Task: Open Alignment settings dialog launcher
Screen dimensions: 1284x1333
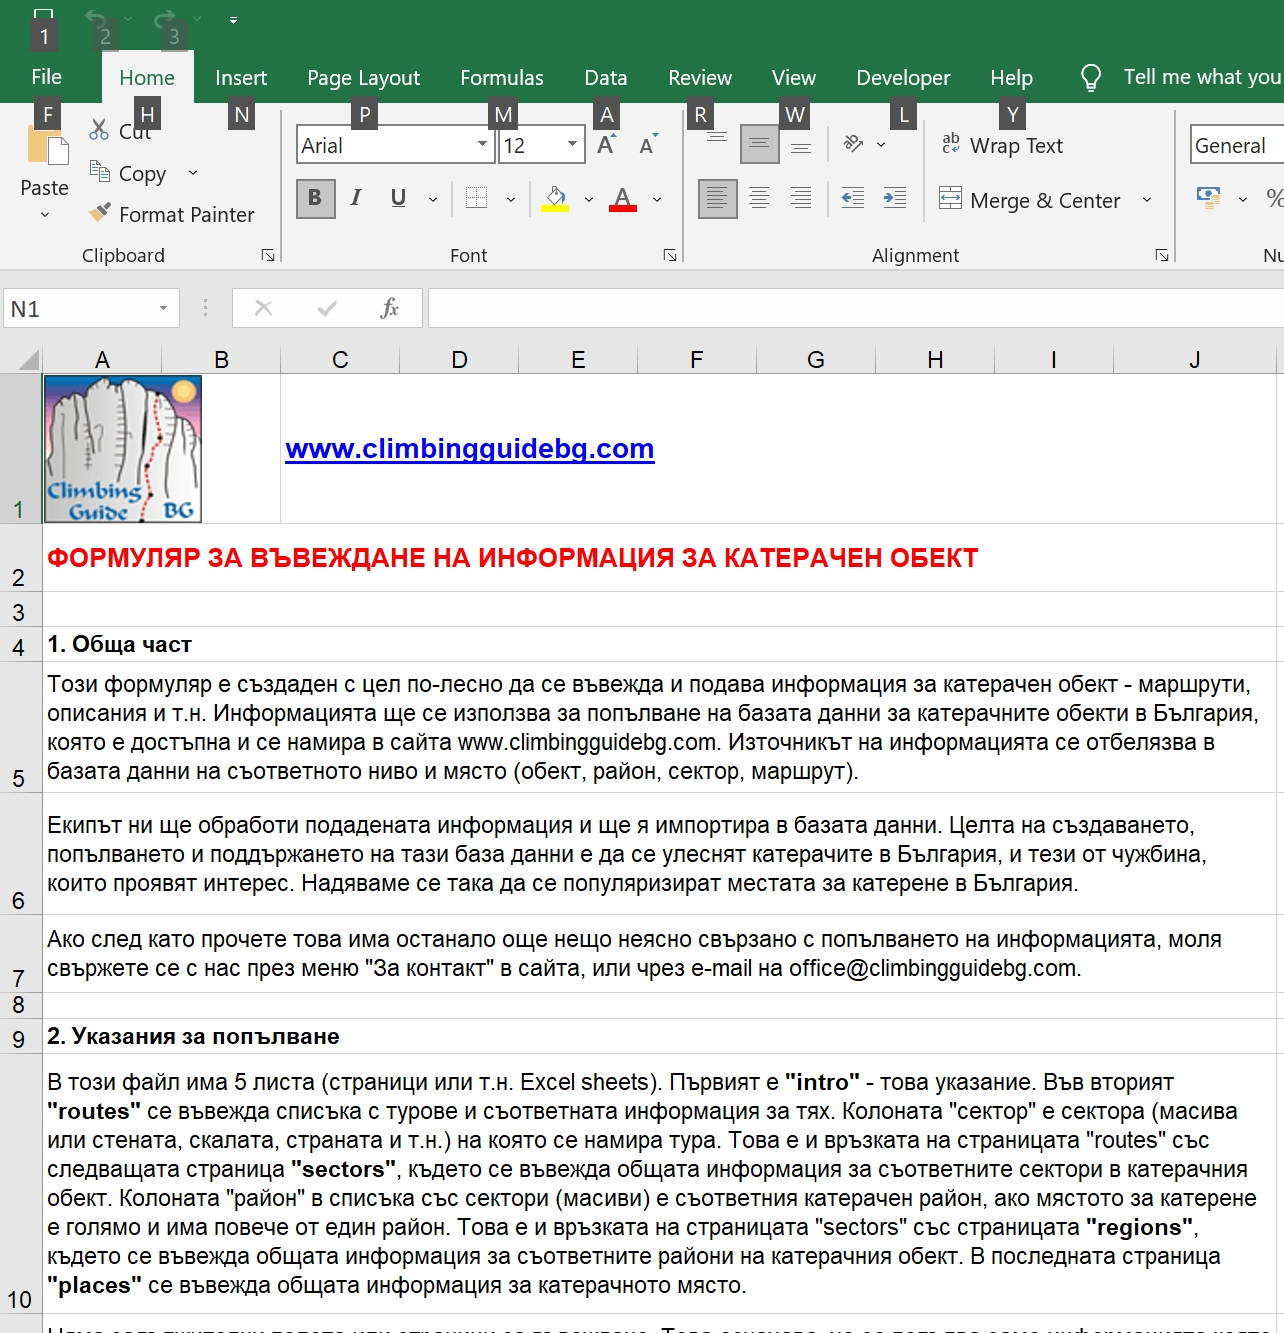Action: click(1162, 255)
